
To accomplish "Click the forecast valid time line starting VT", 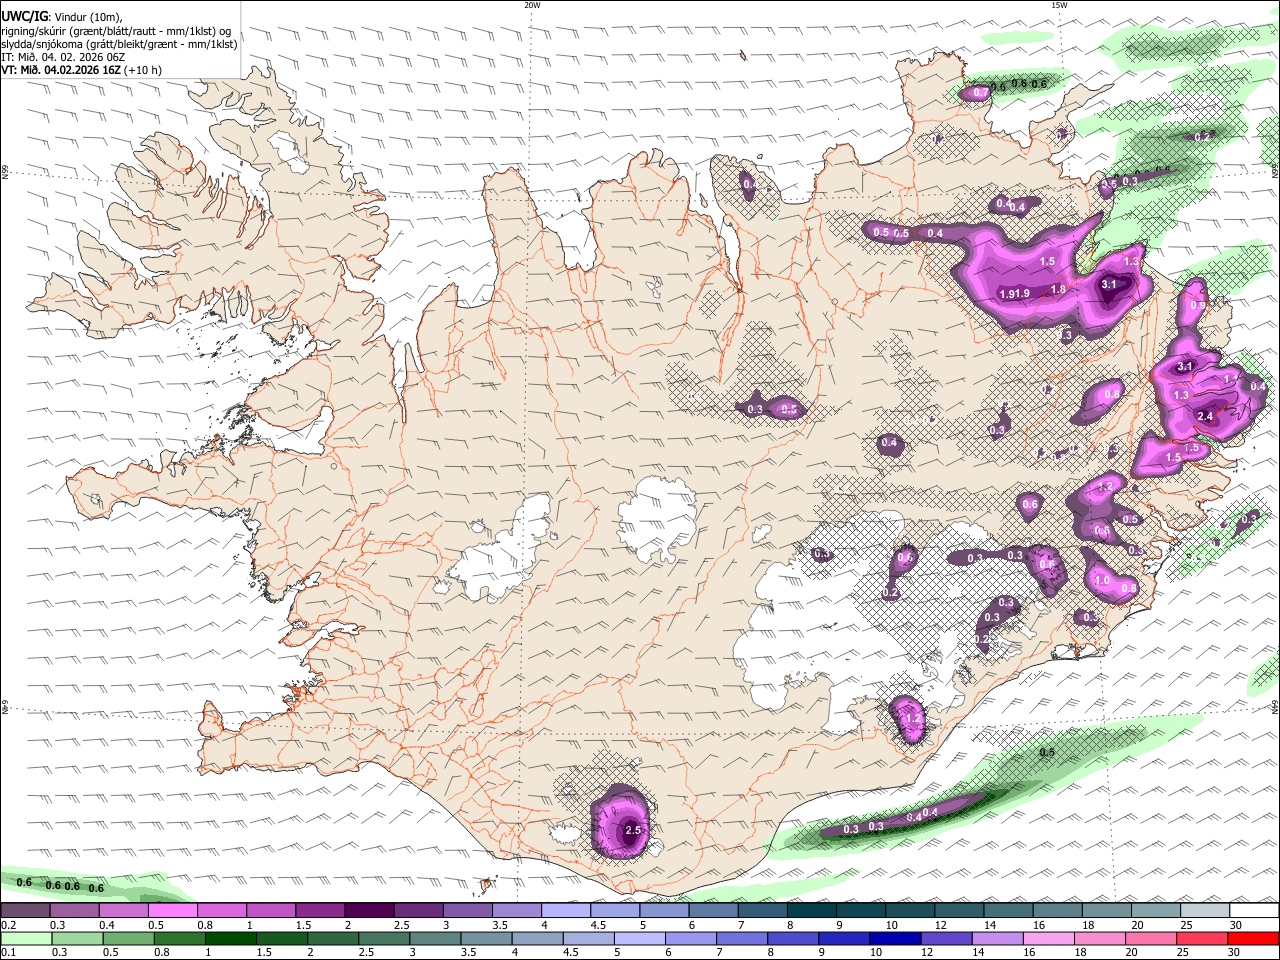I will coord(81,70).
